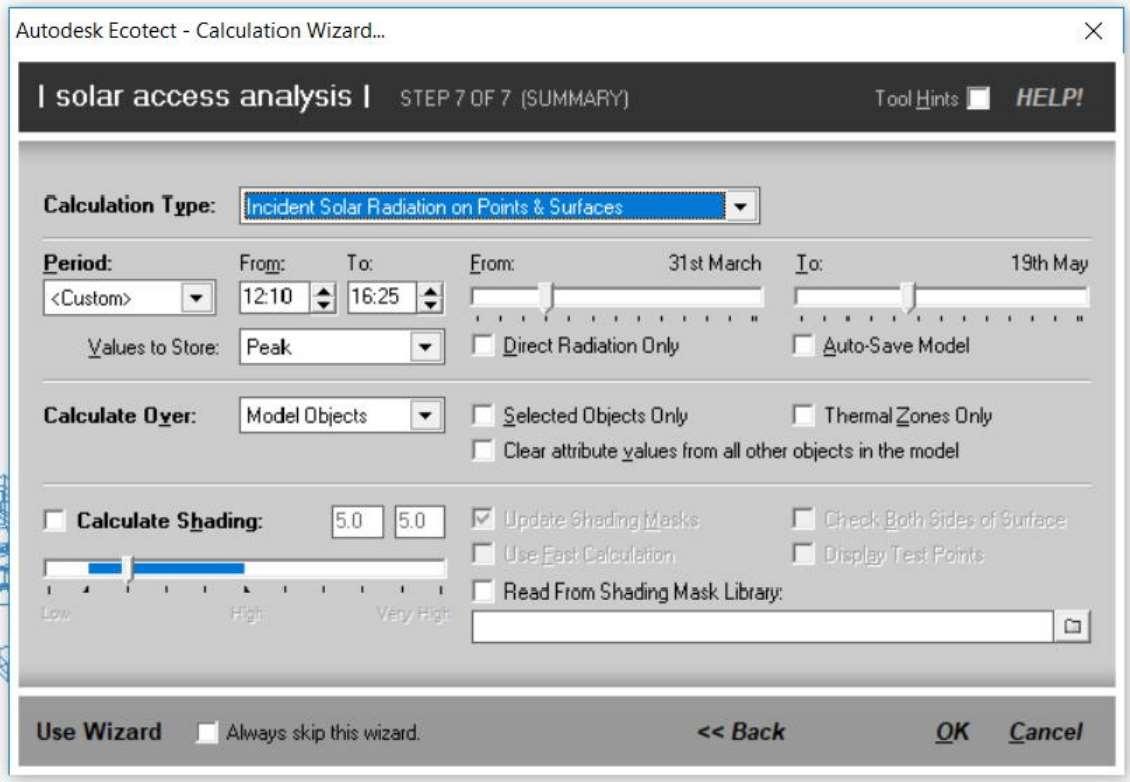Click the solar access analysis heading
1130x782 pixels.
pyautogui.click(x=204, y=96)
